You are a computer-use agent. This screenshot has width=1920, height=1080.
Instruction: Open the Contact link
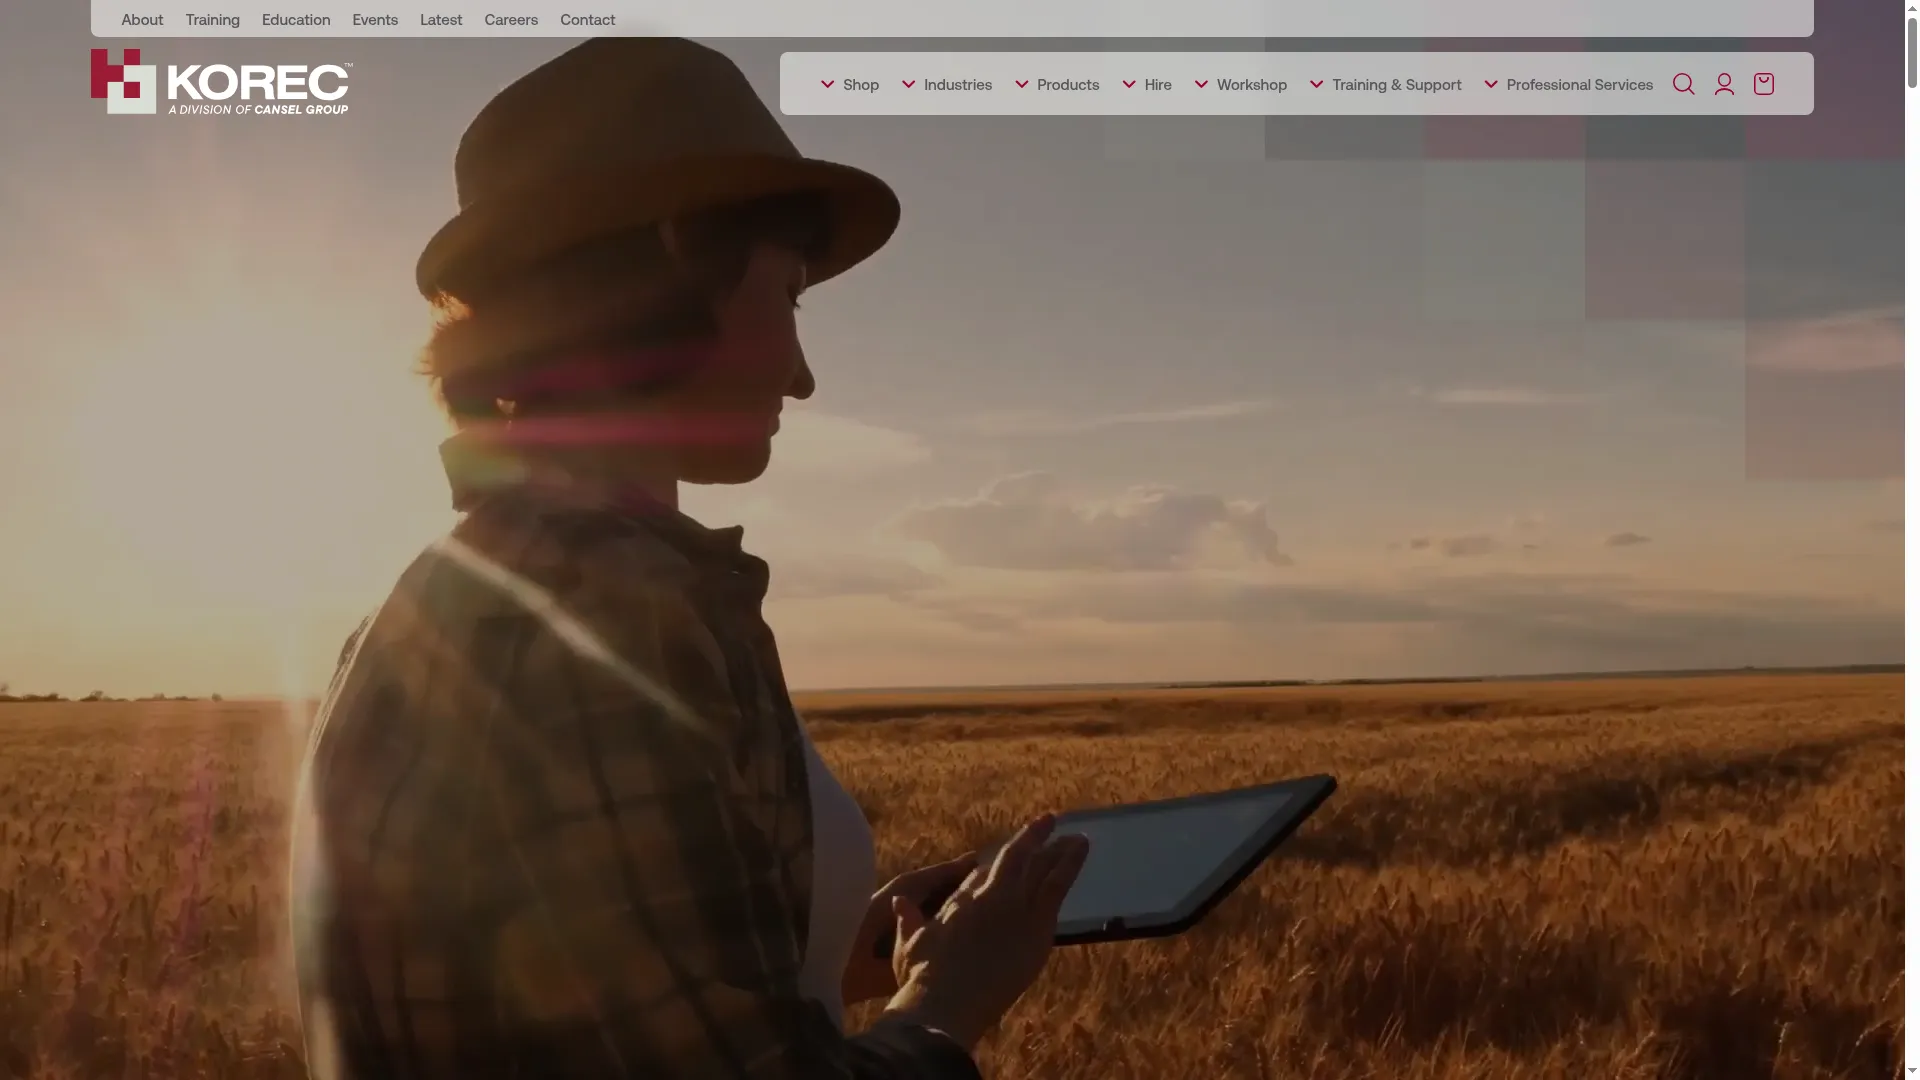(587, 19)
